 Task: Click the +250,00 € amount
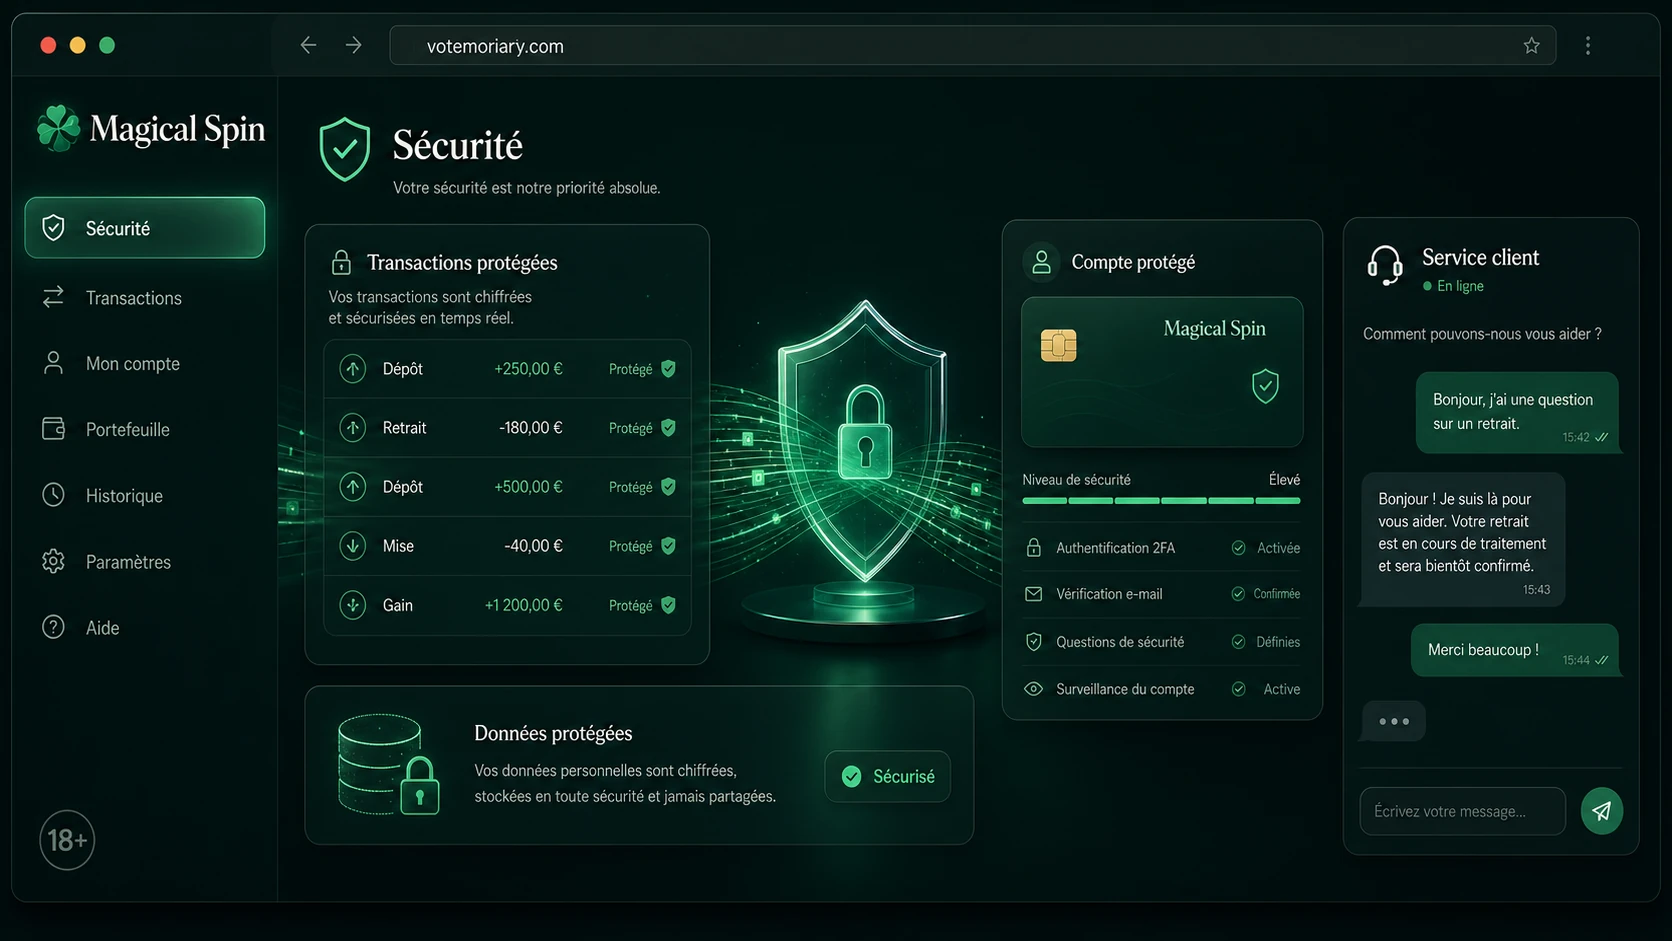click(528, 369)
